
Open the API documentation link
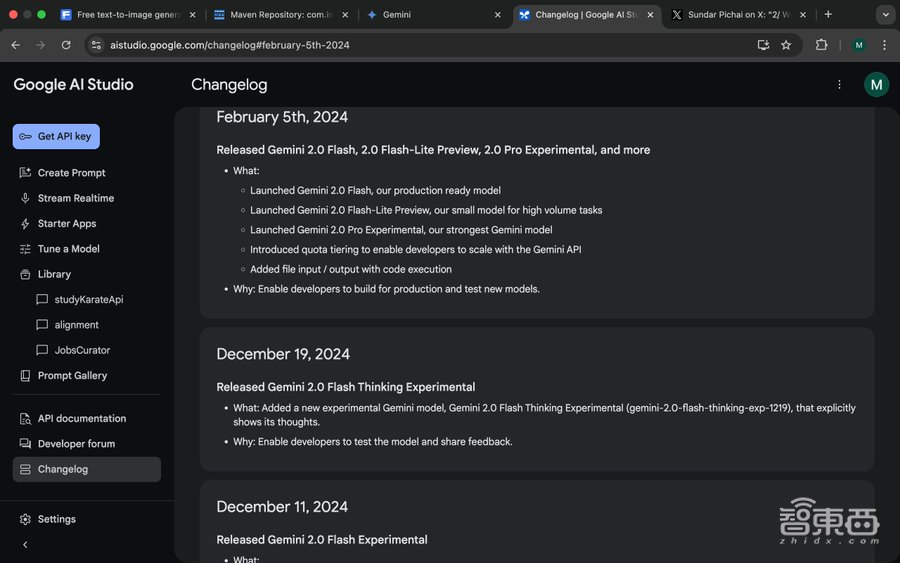(x=81, y=419)
